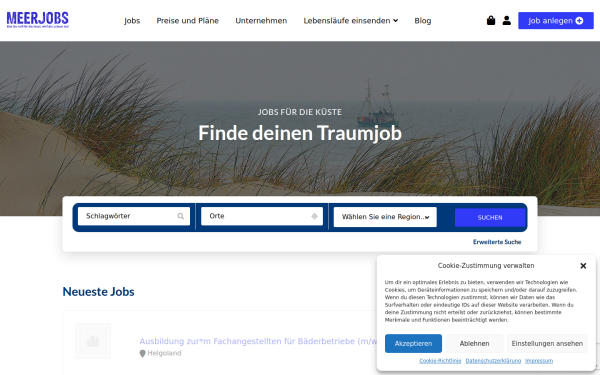Click the Neueste Jobs heading

pos(98,292)
